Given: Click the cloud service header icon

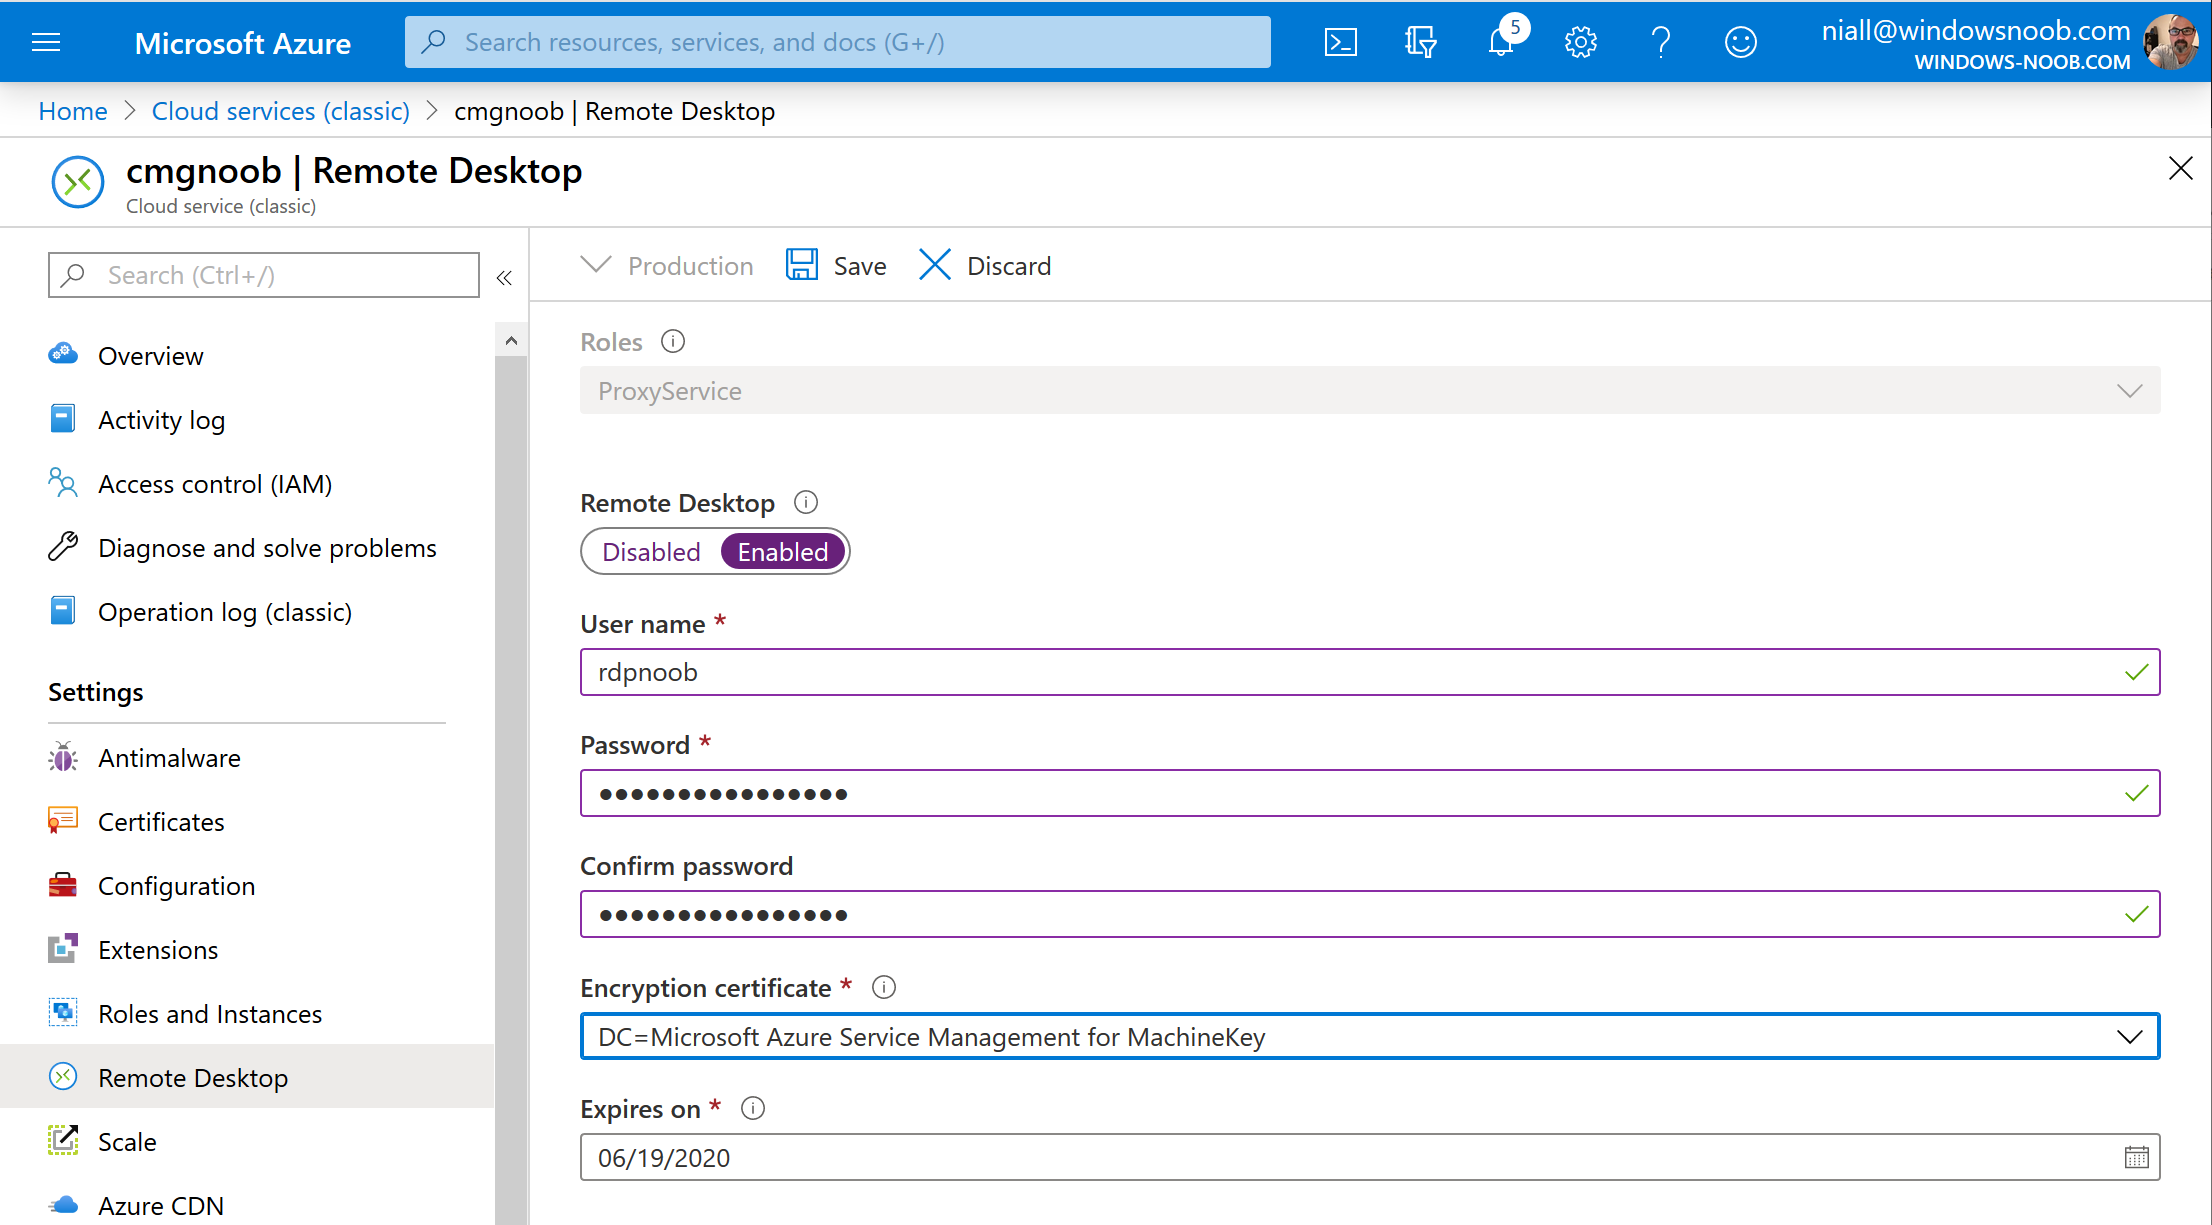Looking at the screenshot, I should point(78,182).
